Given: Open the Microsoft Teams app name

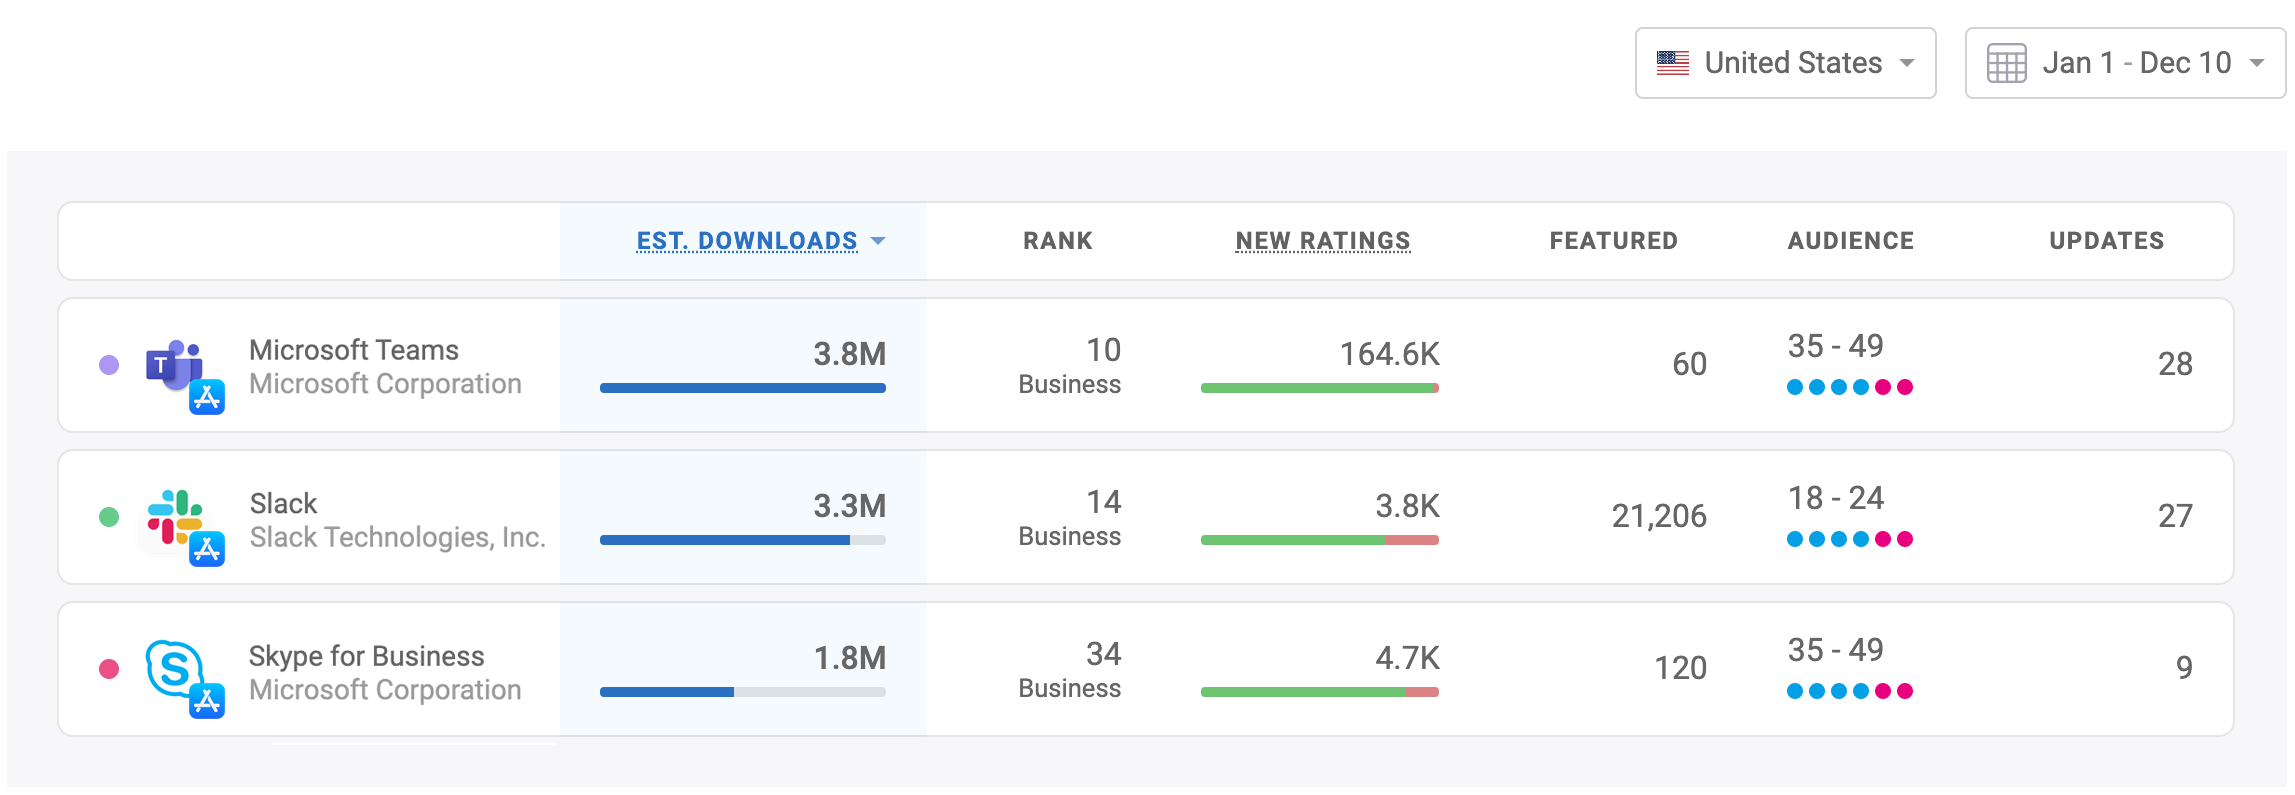Looking at the screenshot, I should click(x=354, y=350).
